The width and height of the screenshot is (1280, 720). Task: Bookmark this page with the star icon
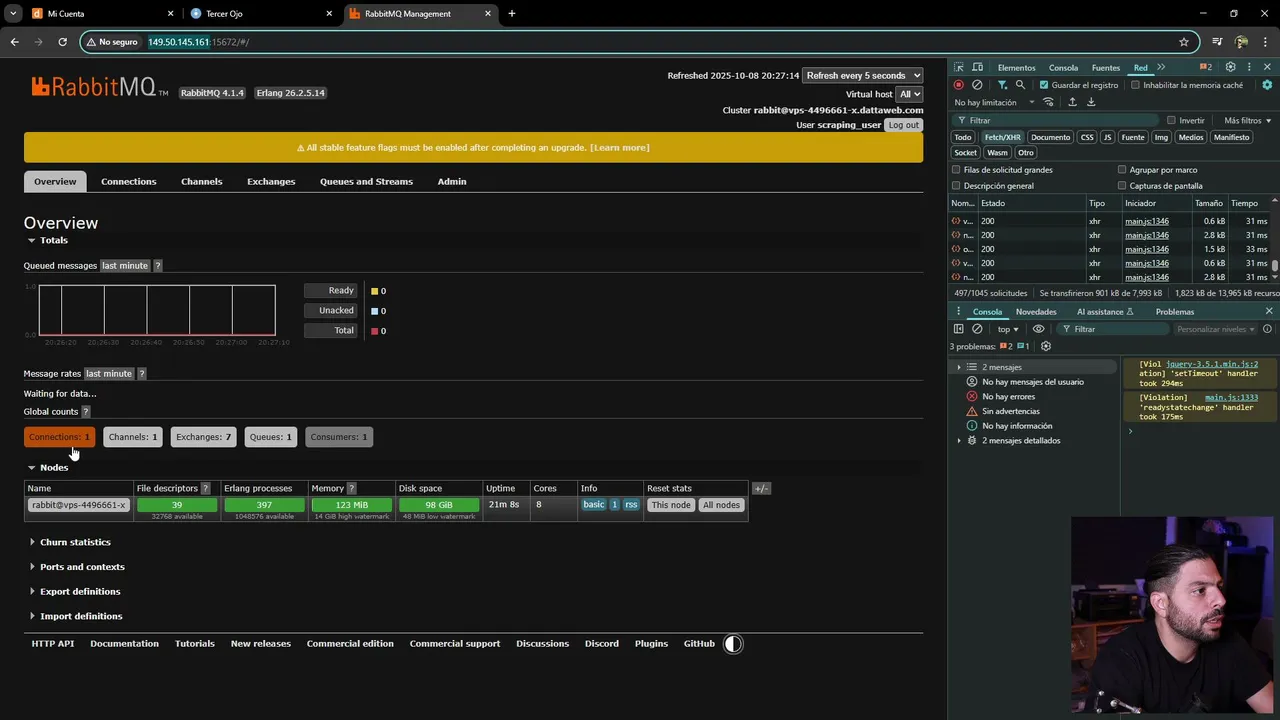1184,42
